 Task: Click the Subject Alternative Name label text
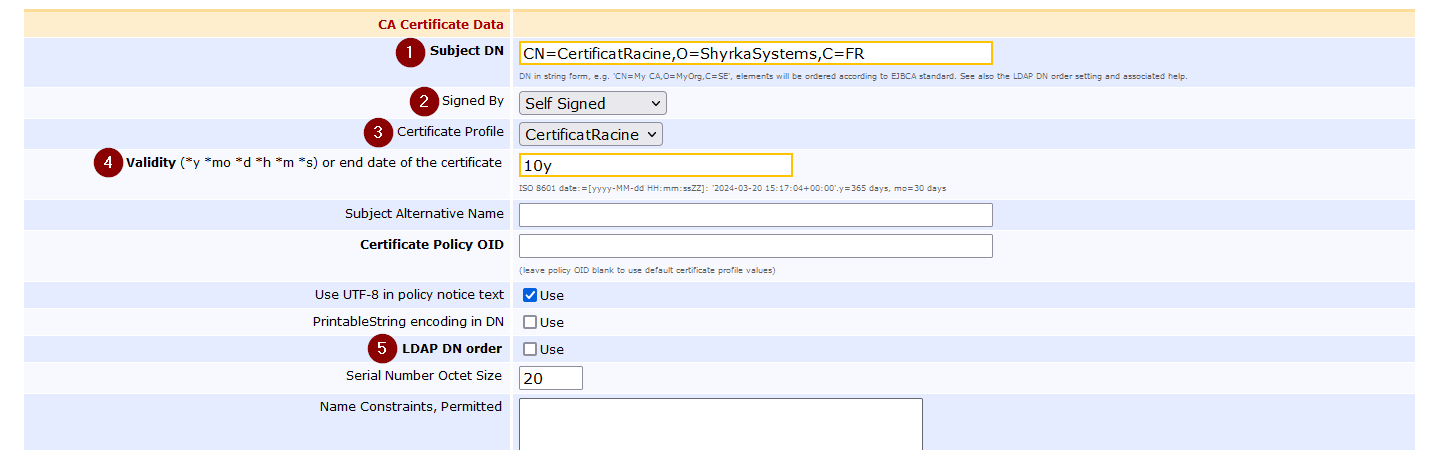click(424, 214)
